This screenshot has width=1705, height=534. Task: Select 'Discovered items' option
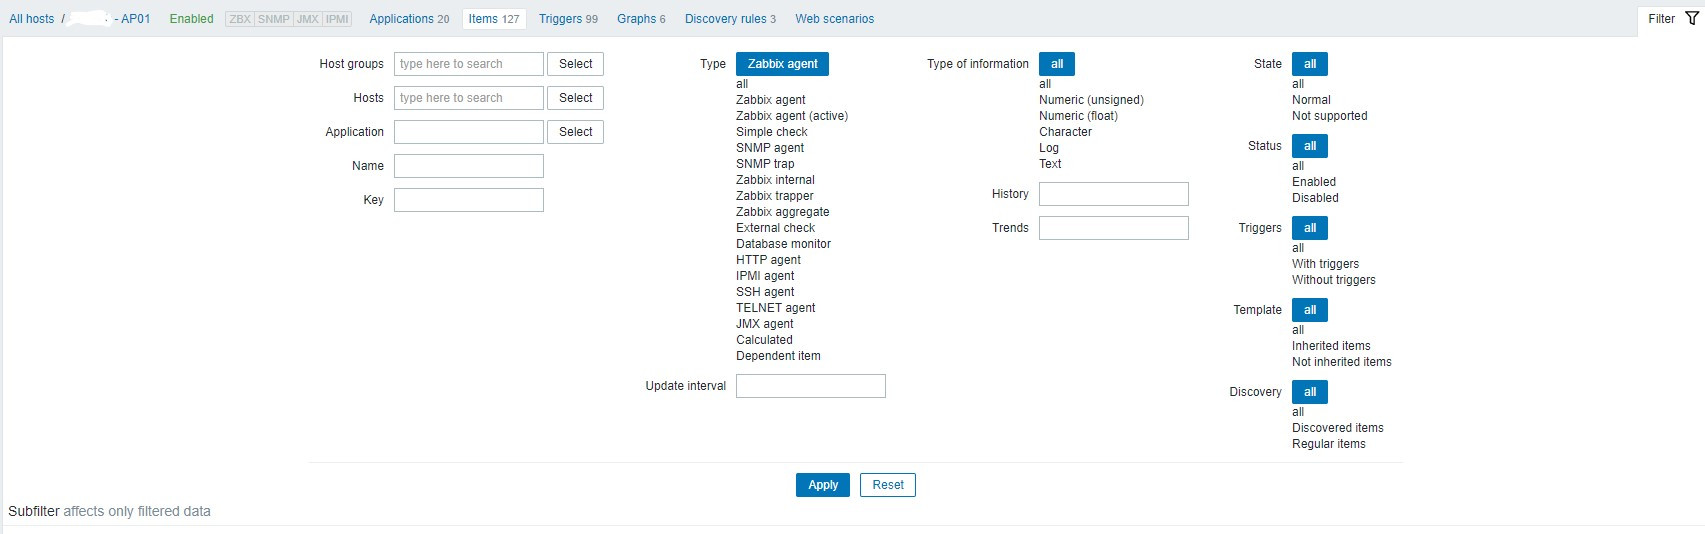click(1337, 428)
